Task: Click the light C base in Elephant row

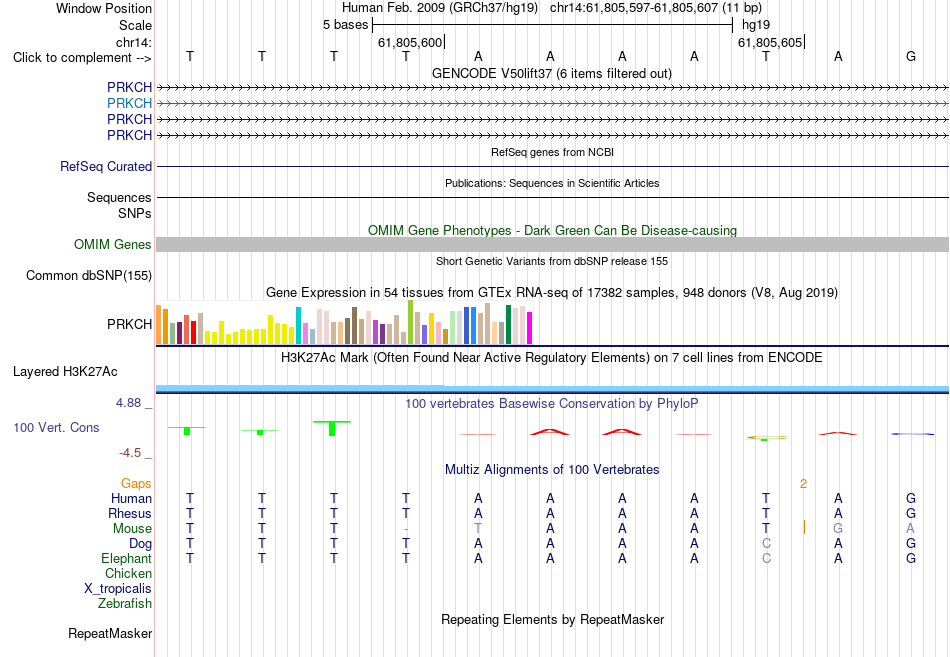Action: pos(766,558)
